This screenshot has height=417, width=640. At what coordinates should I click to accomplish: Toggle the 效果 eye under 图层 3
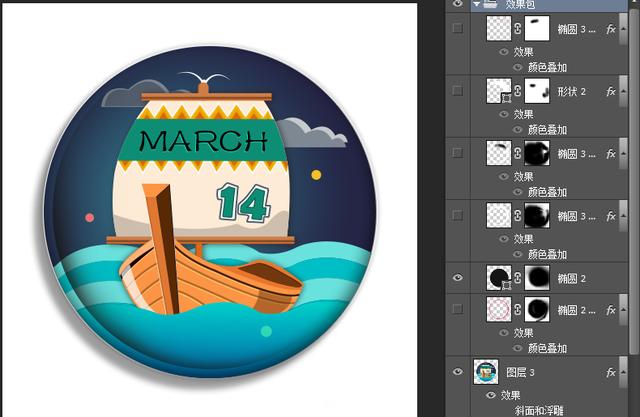(x=491, y=395)
